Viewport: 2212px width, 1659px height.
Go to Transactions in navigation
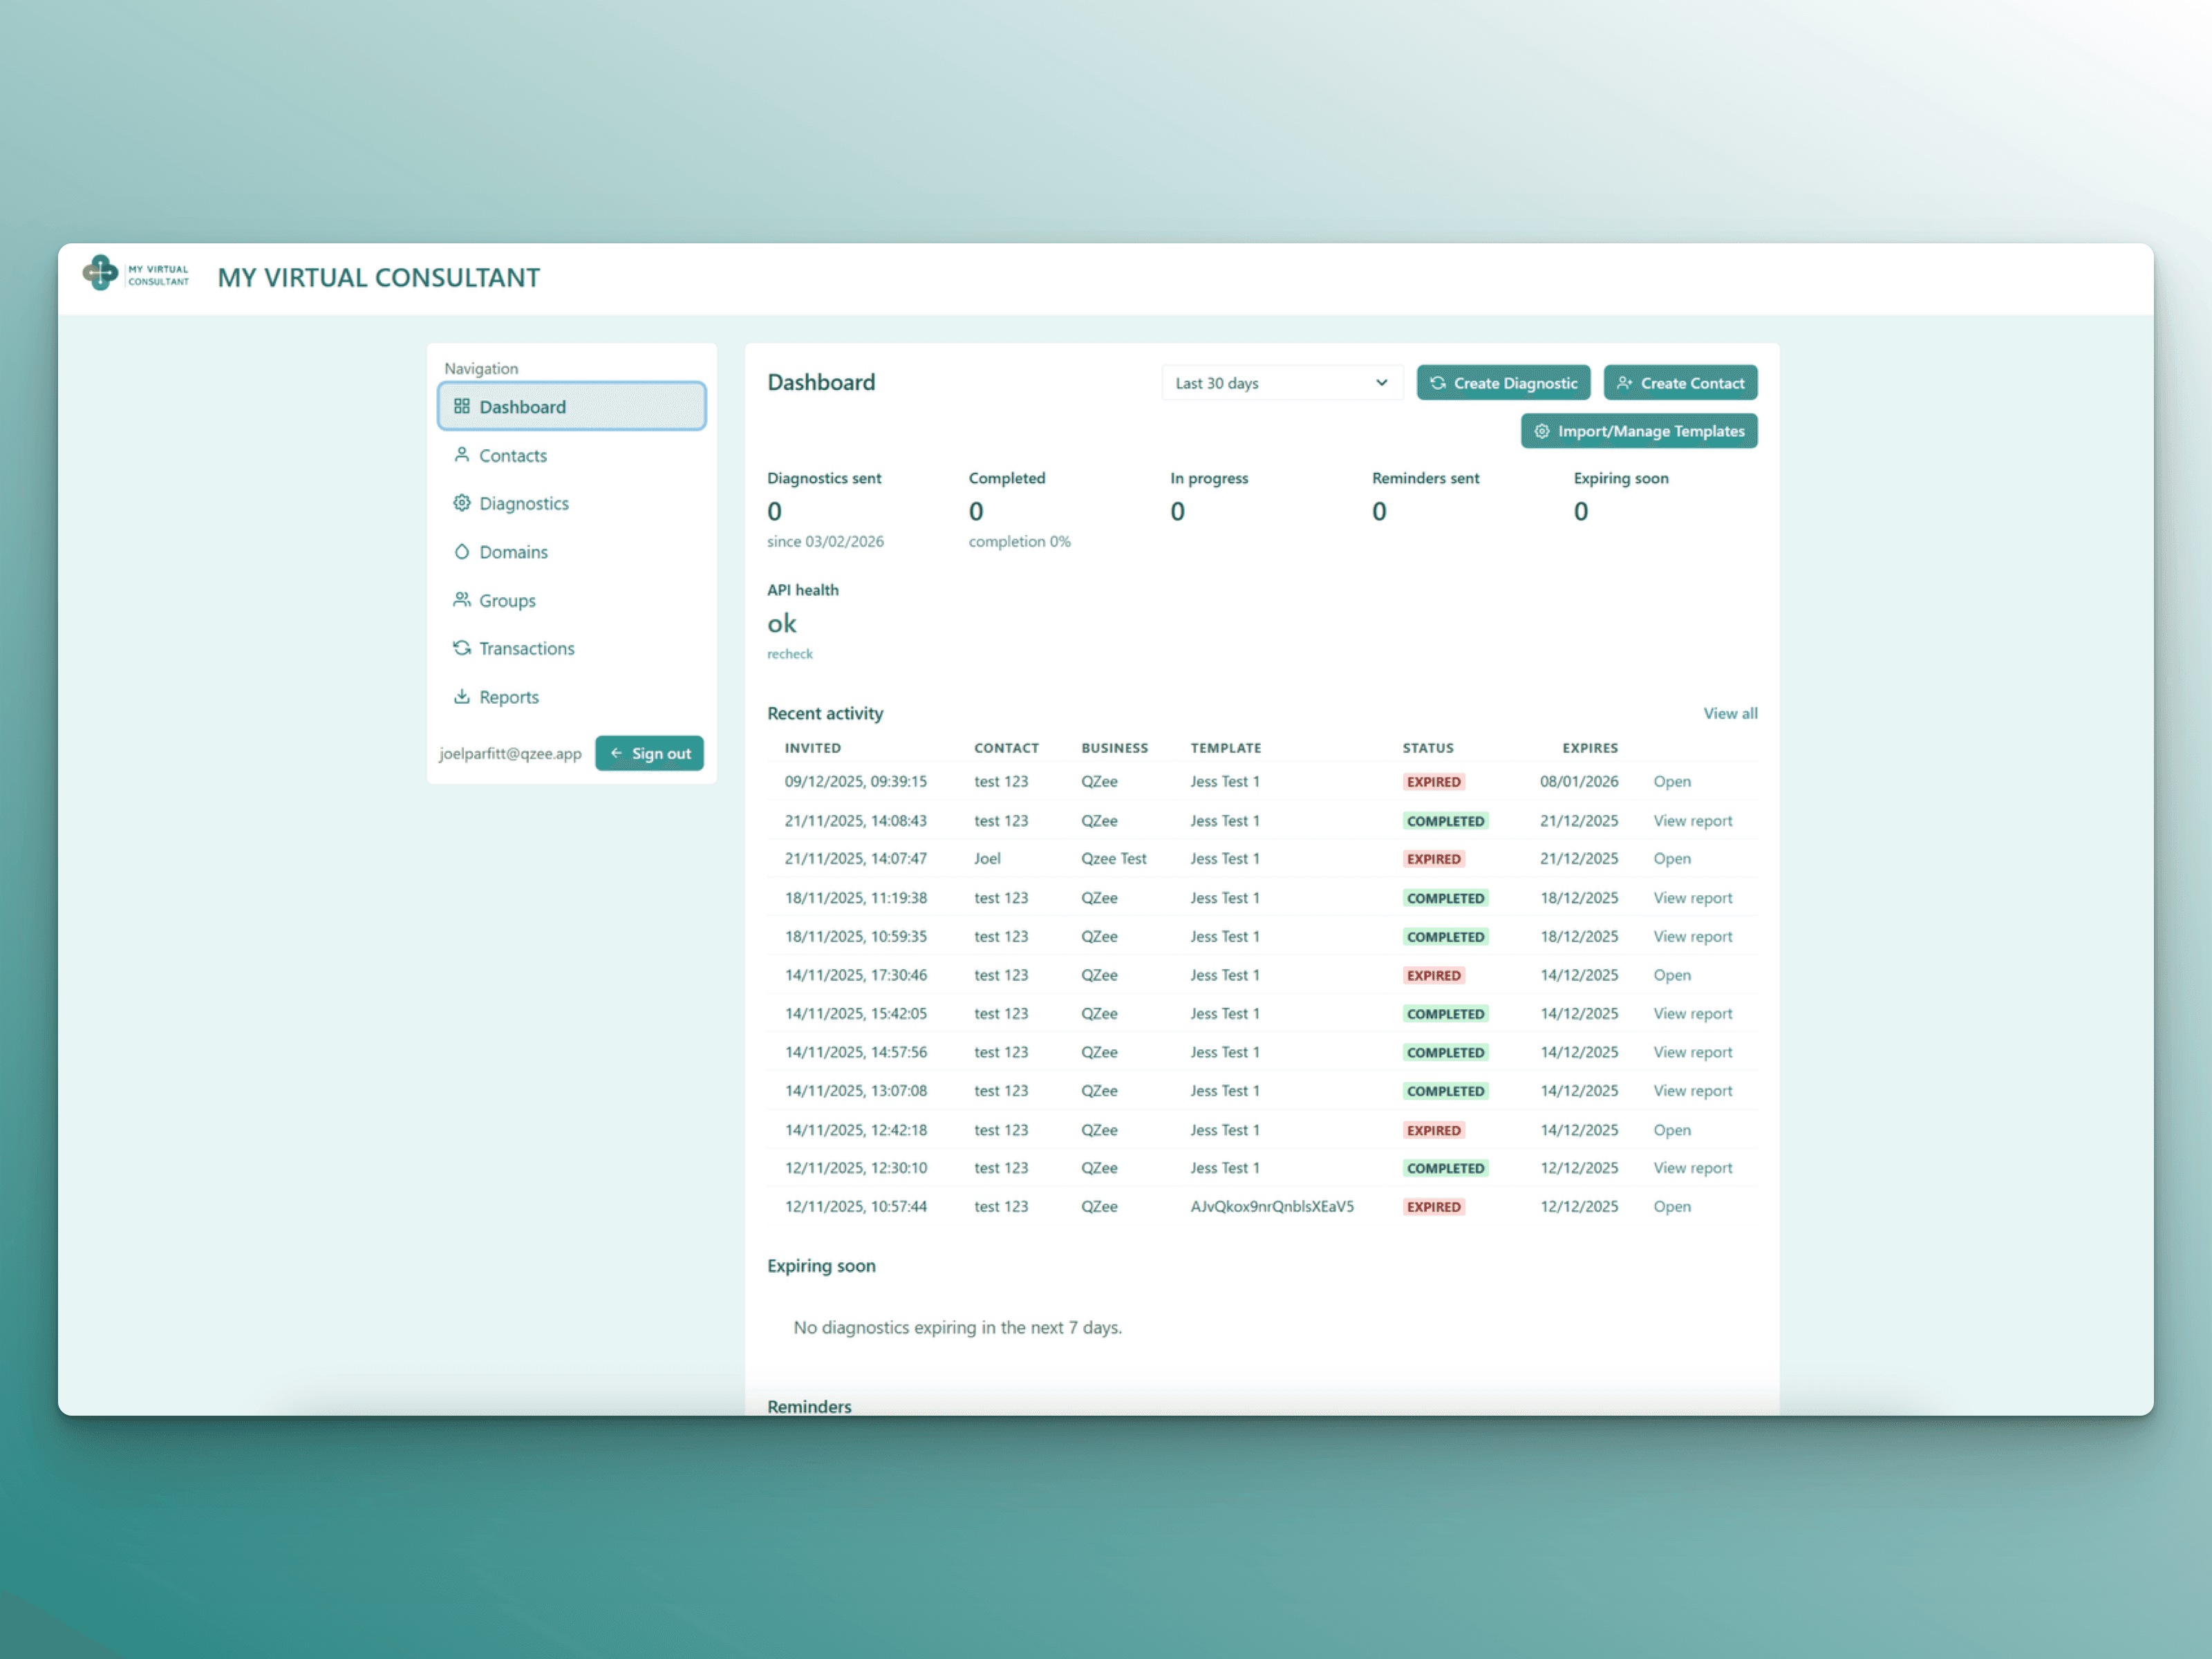[x=526, y=648]
